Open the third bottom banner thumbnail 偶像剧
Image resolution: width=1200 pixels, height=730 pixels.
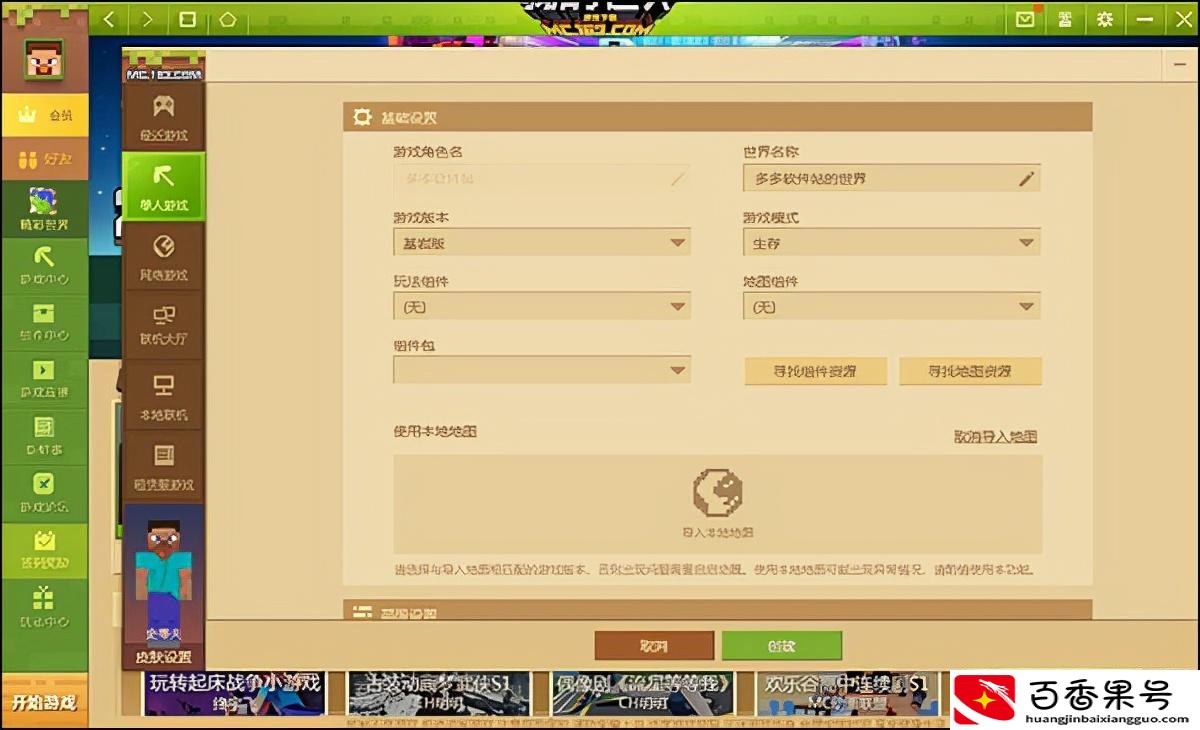point(643,692)
